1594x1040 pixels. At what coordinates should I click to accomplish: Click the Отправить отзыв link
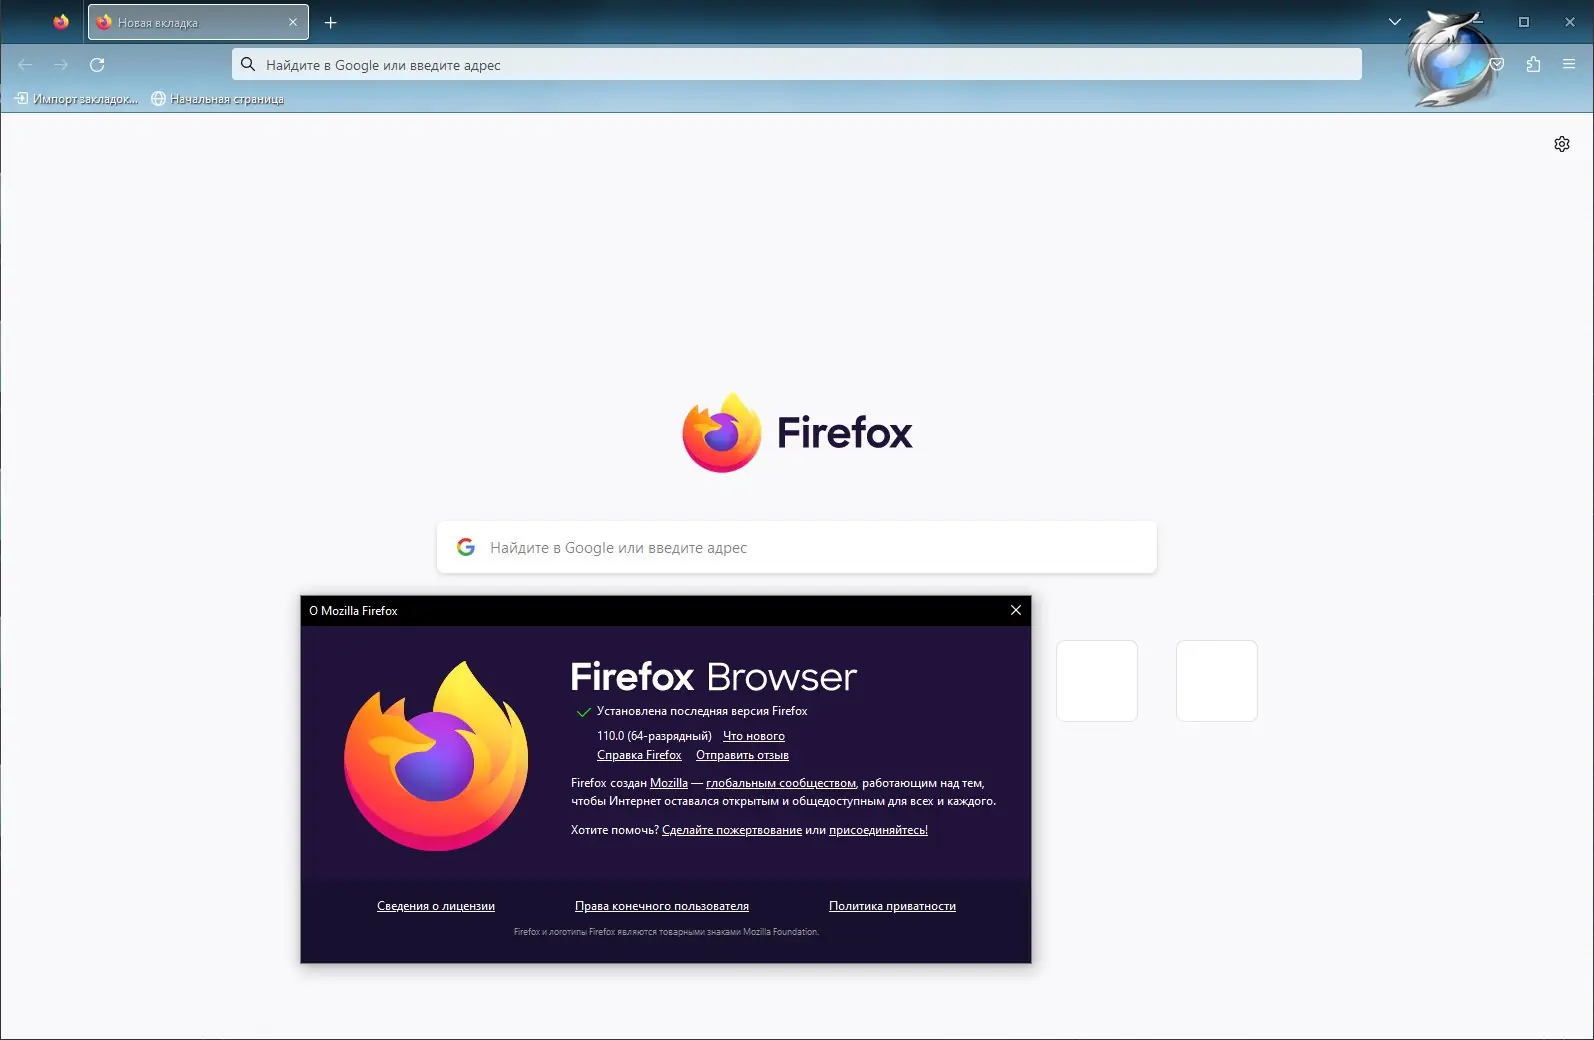(742, 755)
